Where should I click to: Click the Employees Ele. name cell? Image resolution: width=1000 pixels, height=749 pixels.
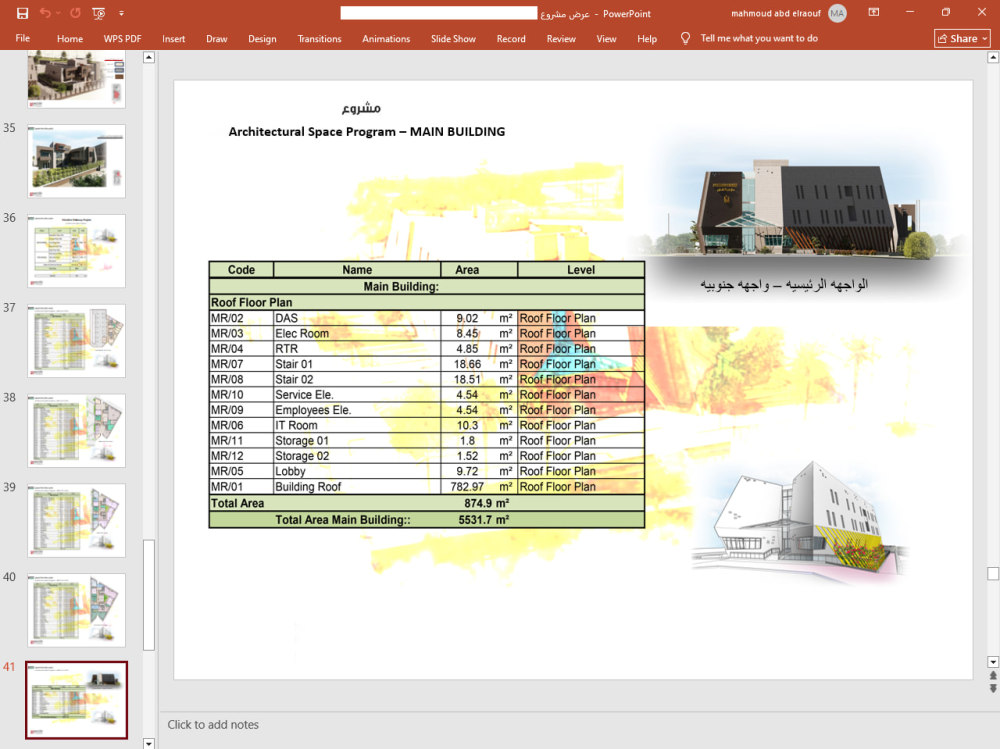point(357,410)
